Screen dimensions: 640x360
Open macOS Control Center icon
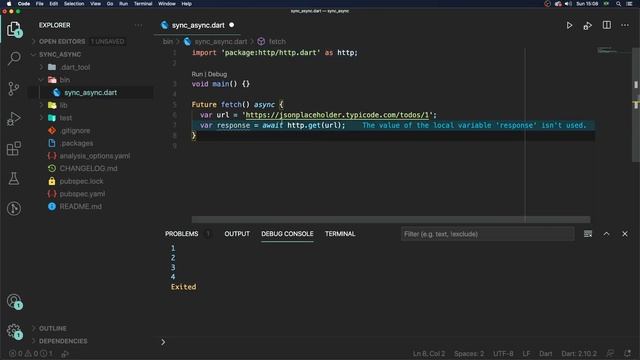click(x=629, y=4)
